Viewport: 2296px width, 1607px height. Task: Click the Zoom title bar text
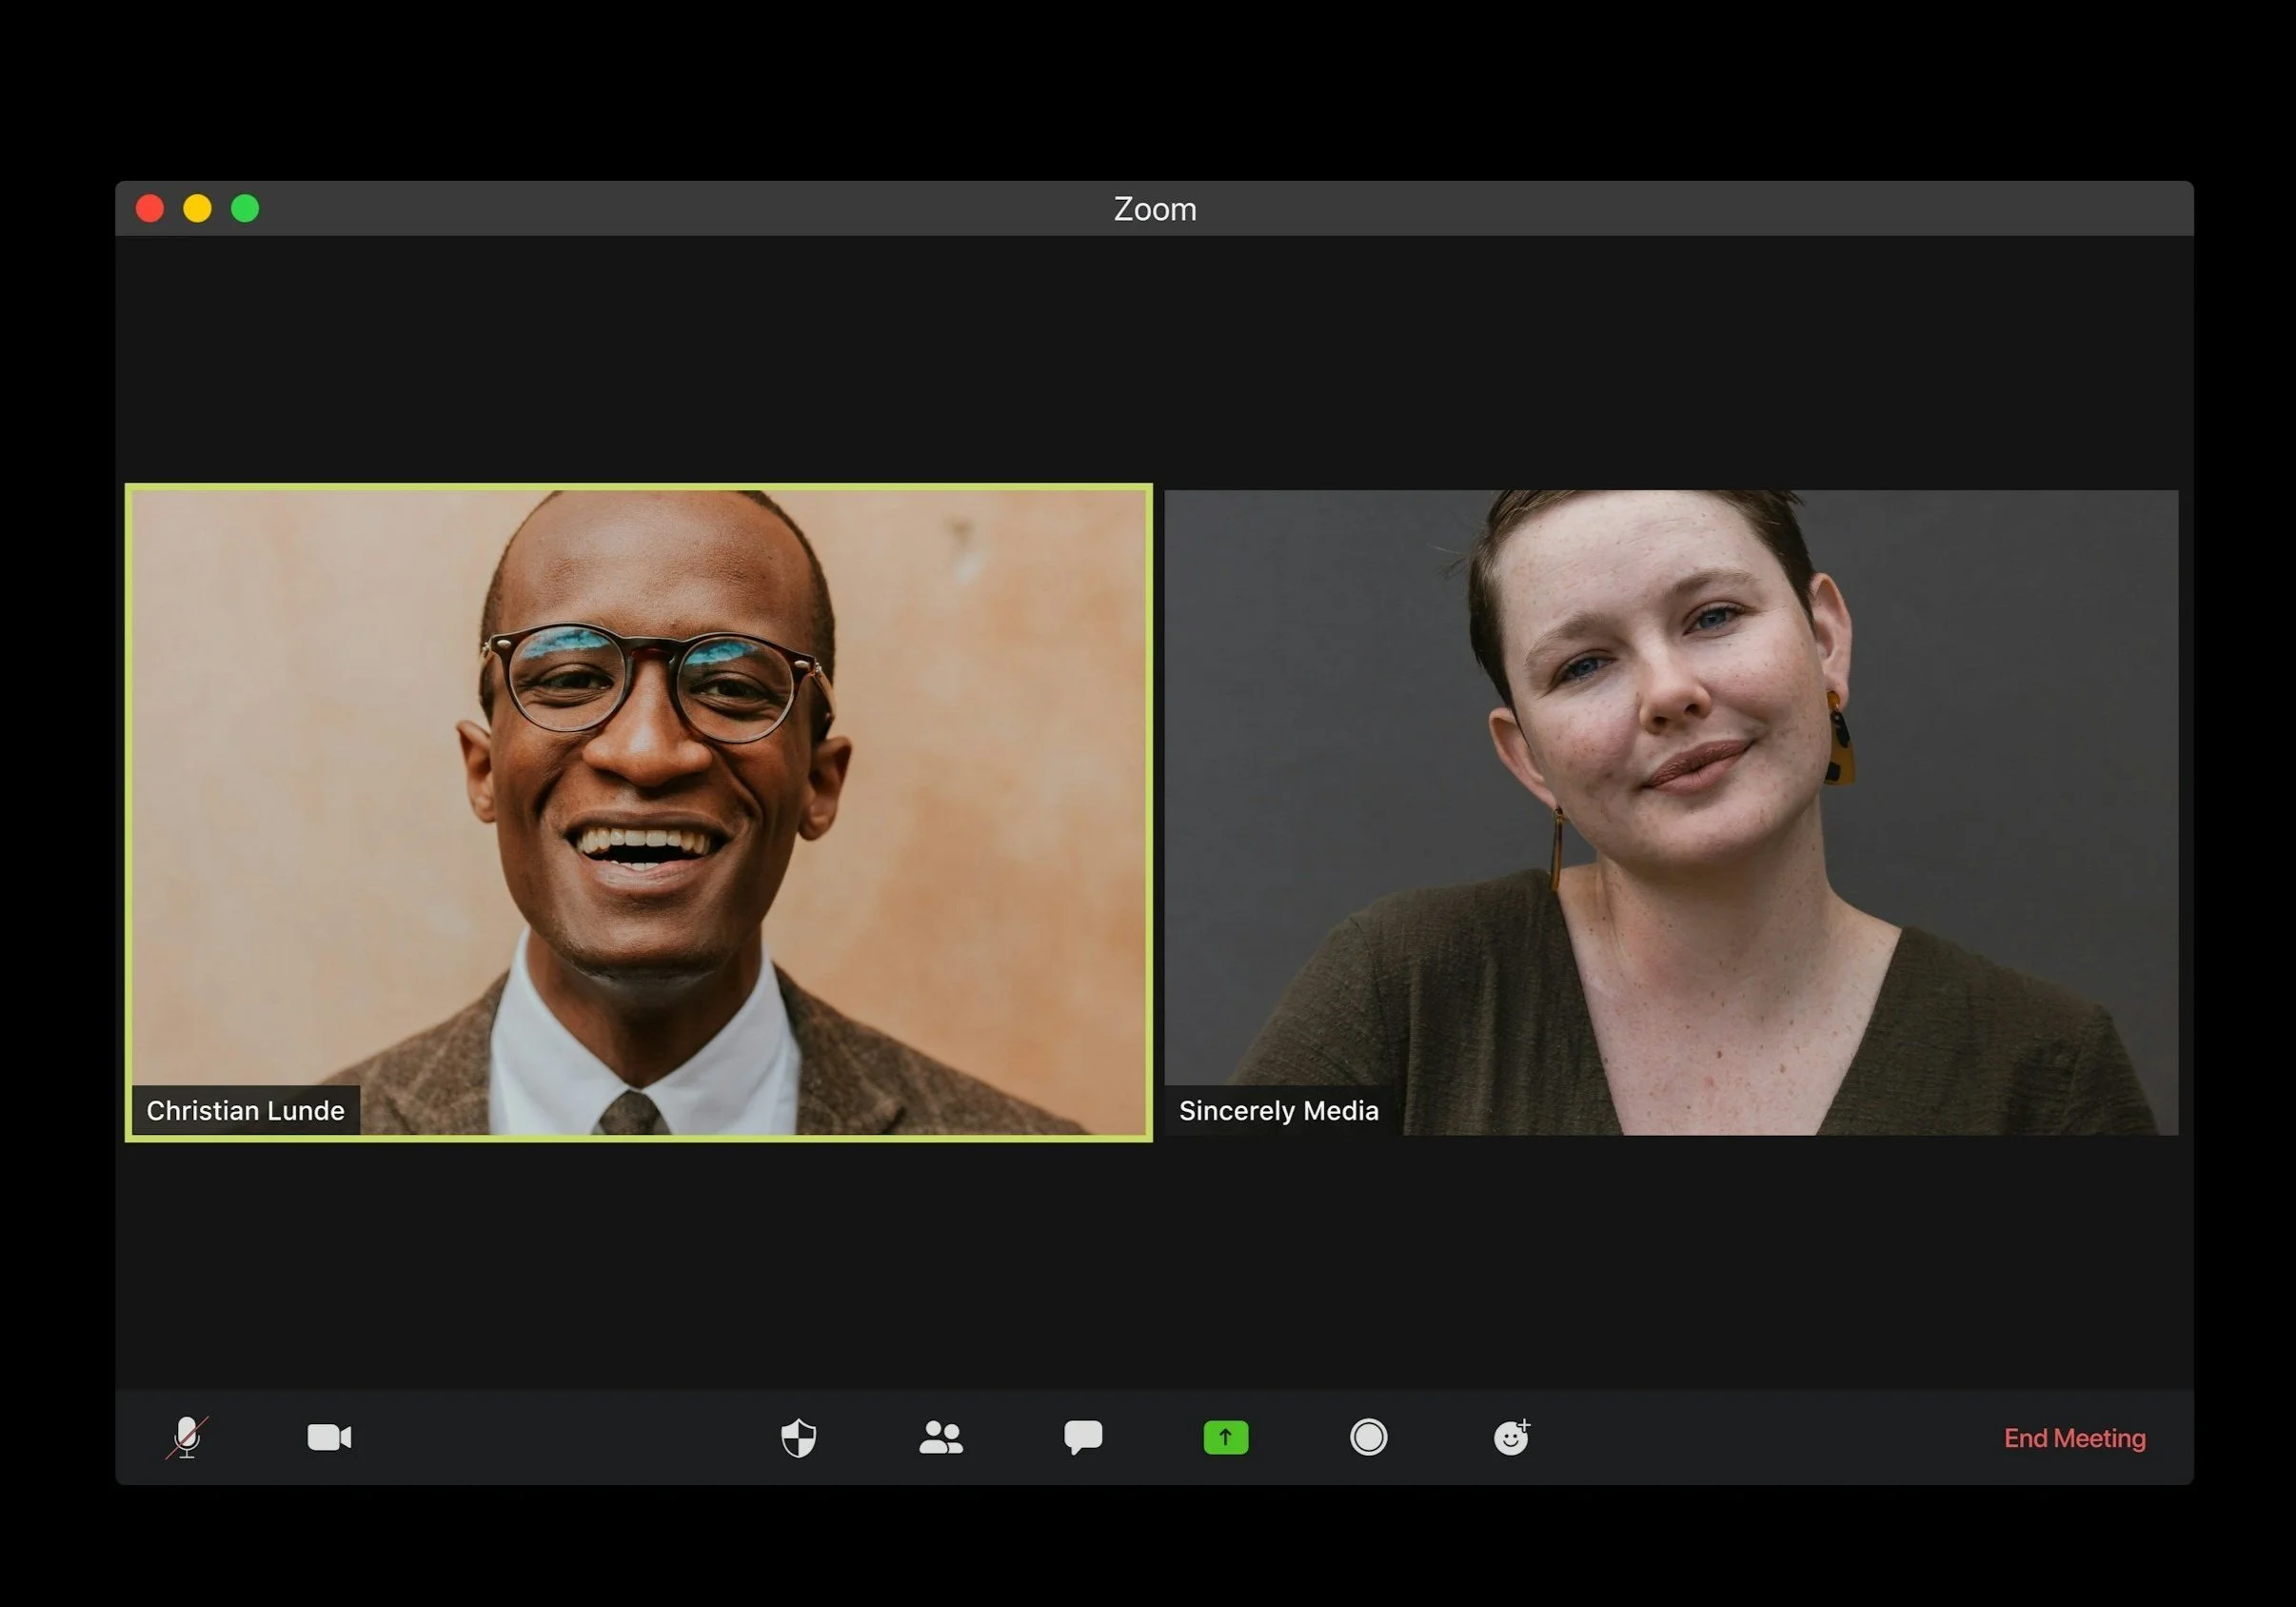point(1155,209)
